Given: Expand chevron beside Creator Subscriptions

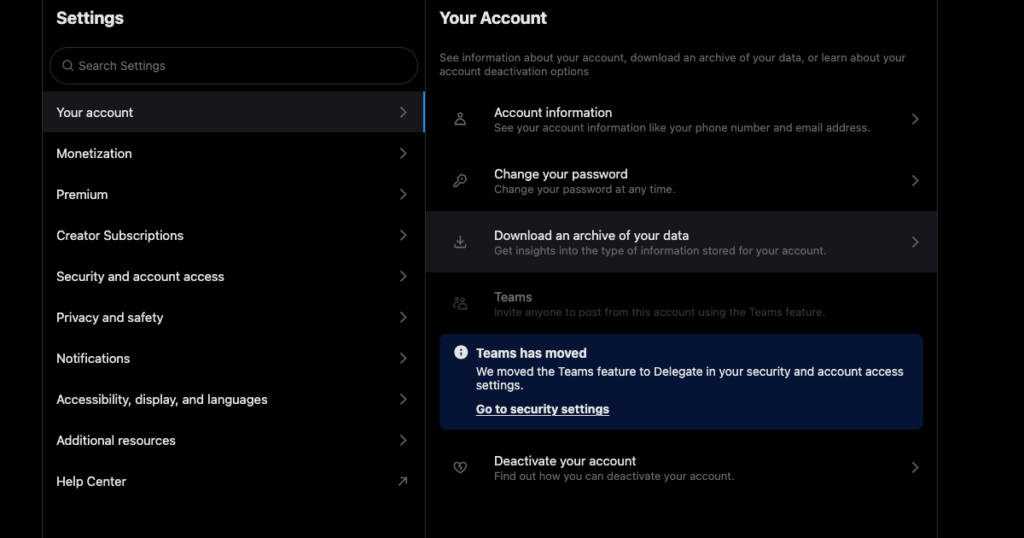Looking at the screenshot, I should tap(403, 236).
